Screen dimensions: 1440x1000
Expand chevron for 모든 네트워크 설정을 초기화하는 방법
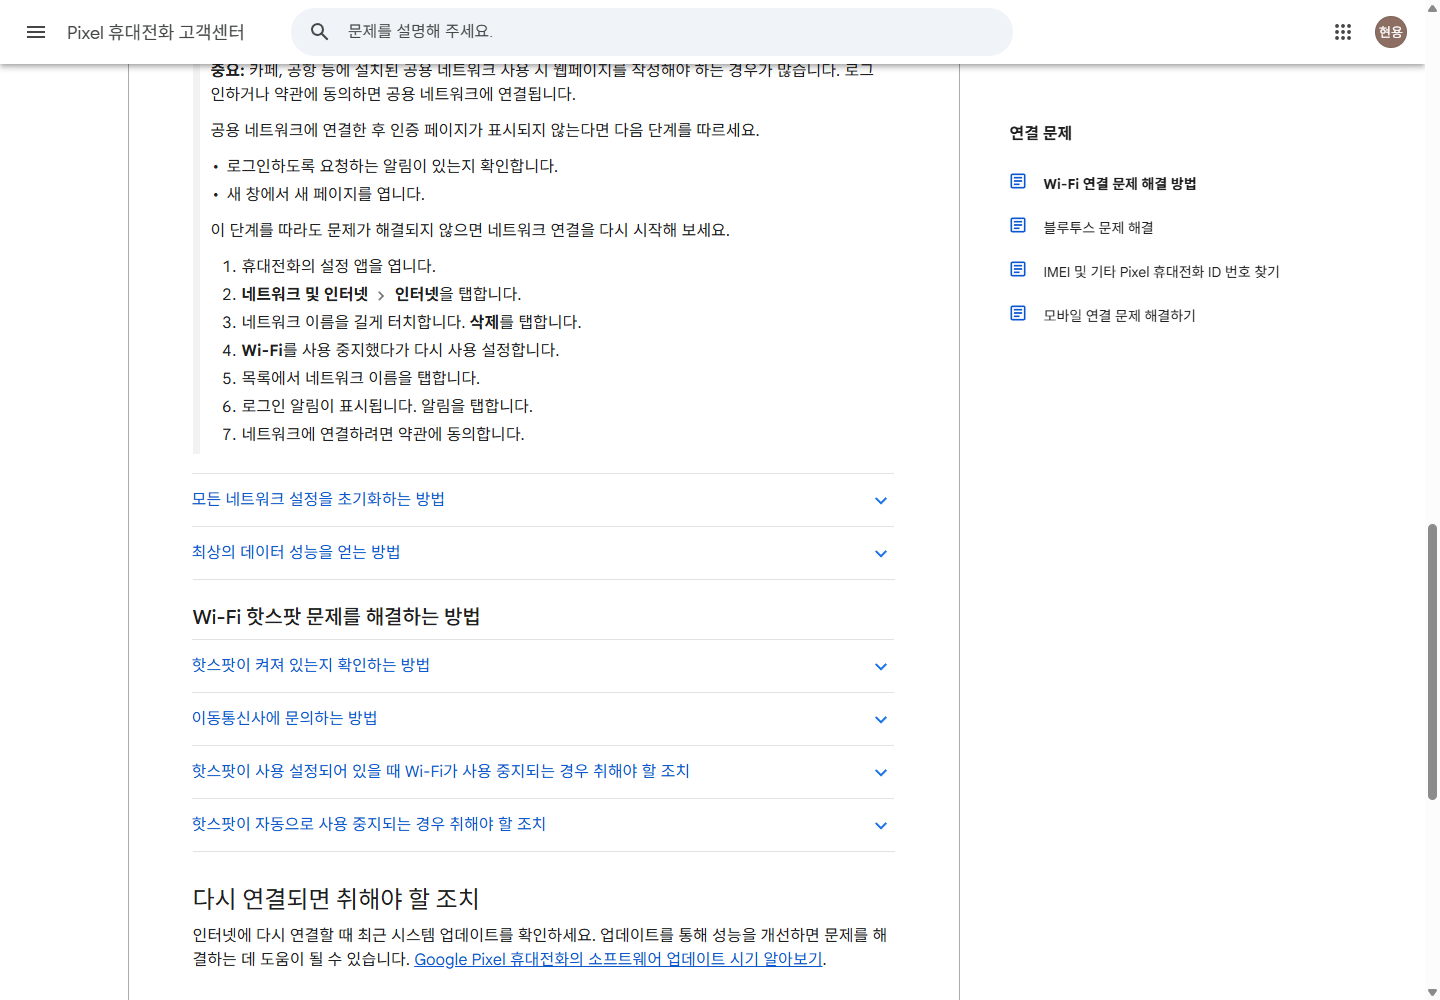pos(881,500)
